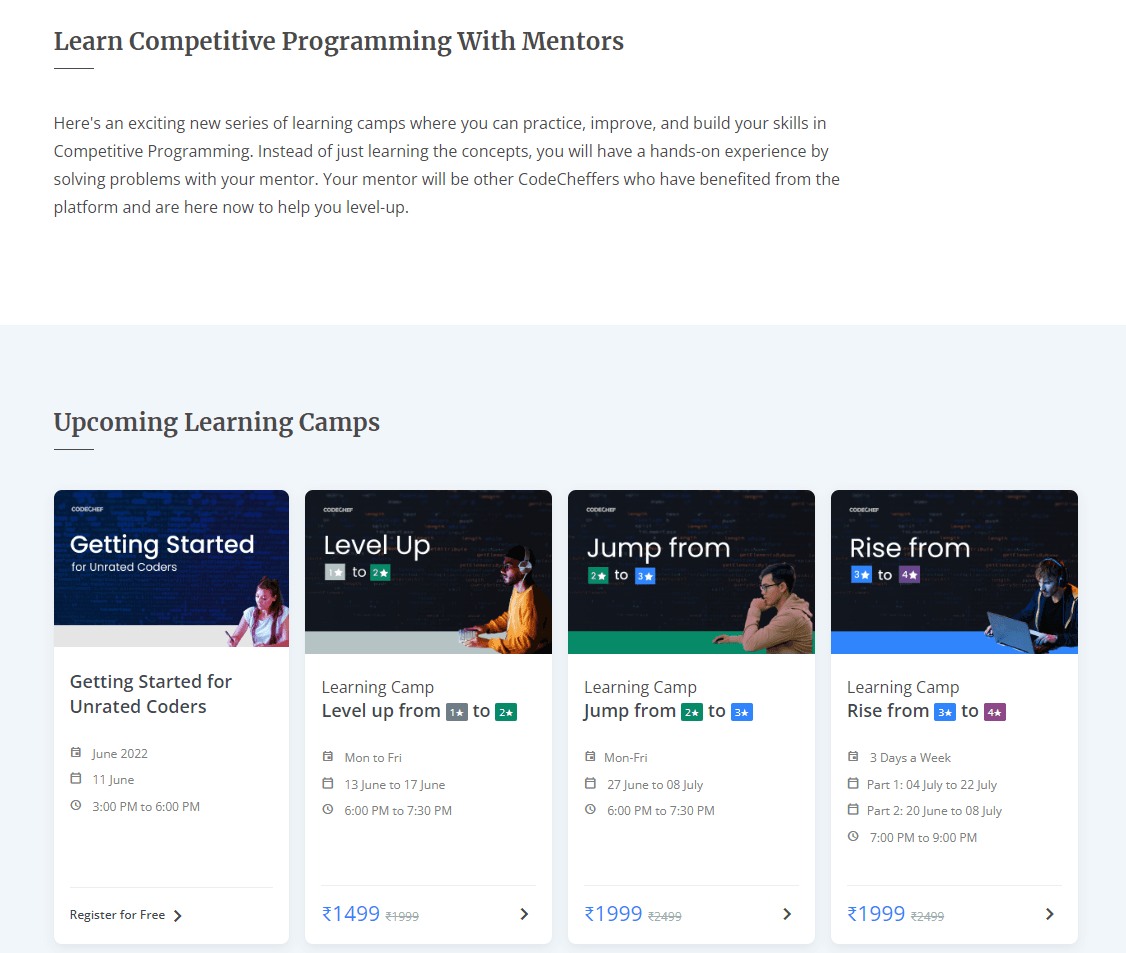Click calendar icon beside 3 Days a Week
Viewport: 1126px width, 953px height.
(x=853, y=756)
